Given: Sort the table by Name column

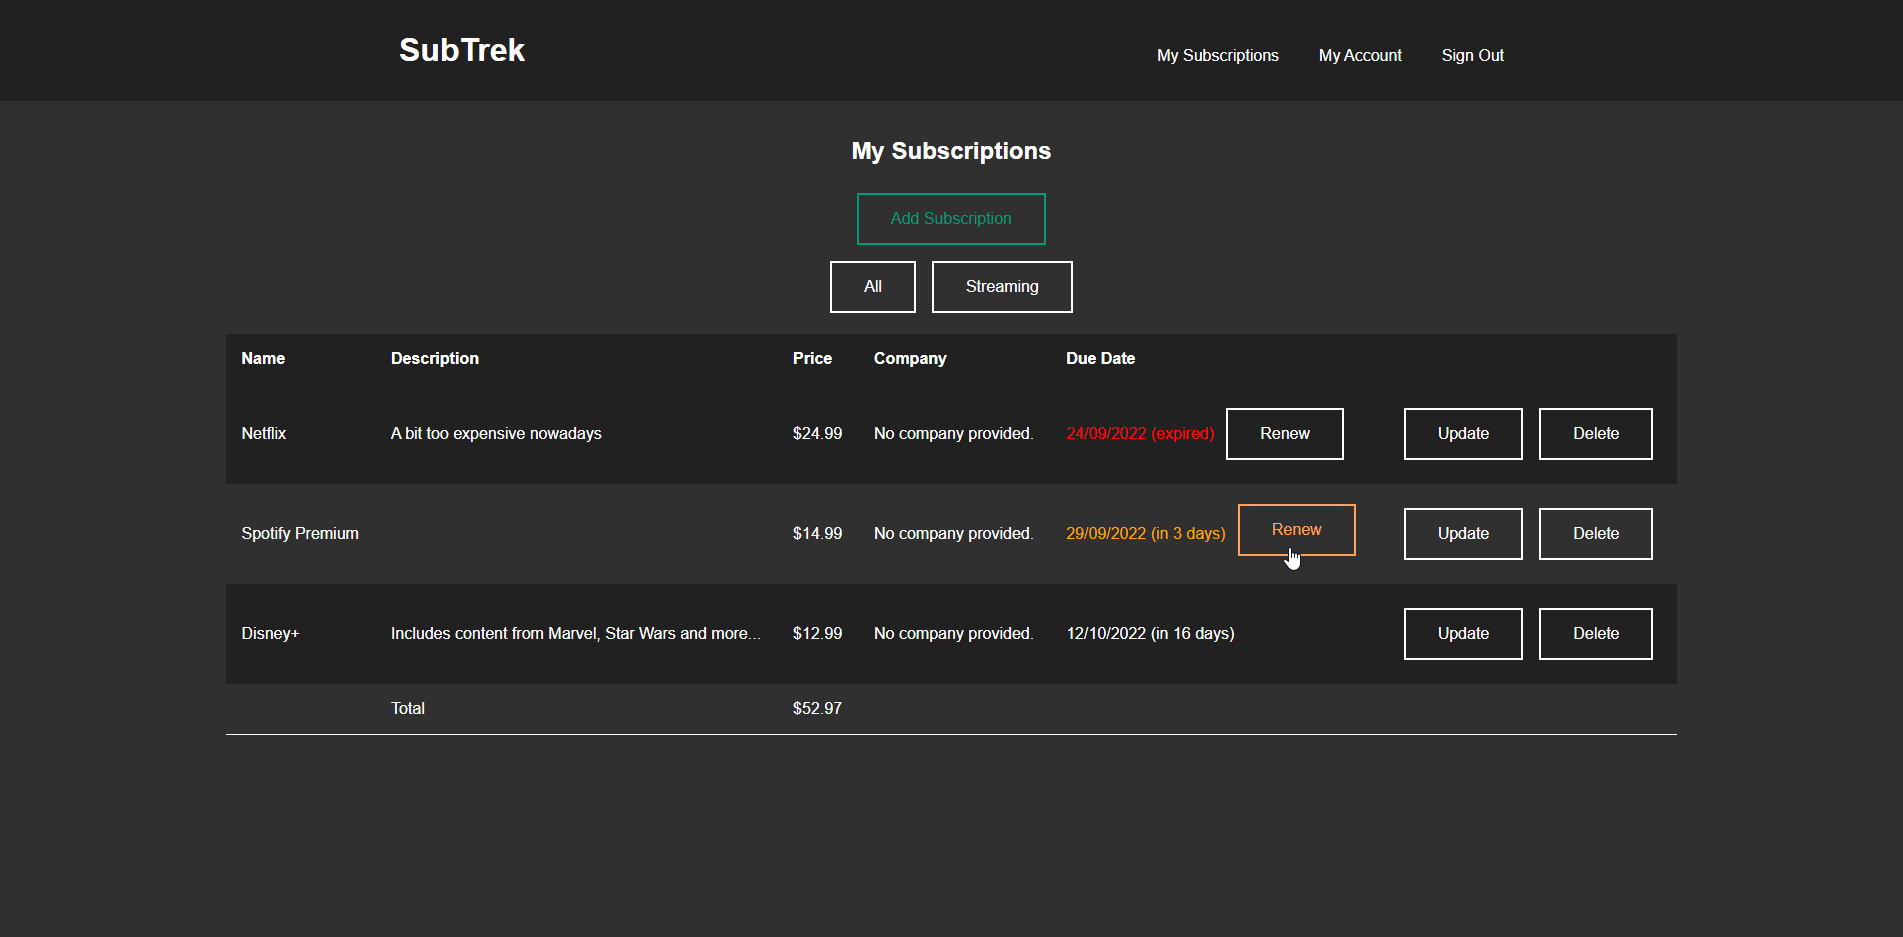Looking at the screenshot, I should 262,357.
